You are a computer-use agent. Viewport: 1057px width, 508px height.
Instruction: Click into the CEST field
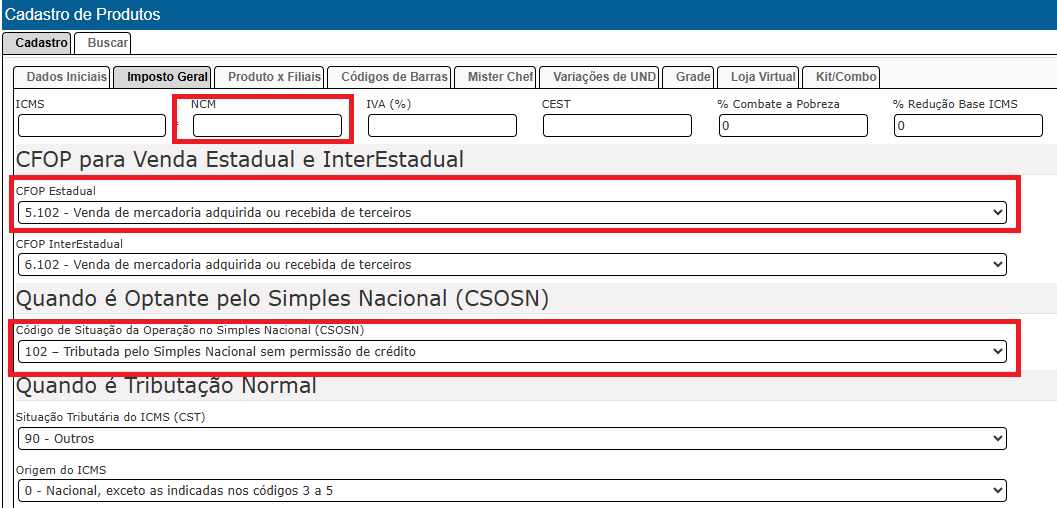(x=617, y=125)
